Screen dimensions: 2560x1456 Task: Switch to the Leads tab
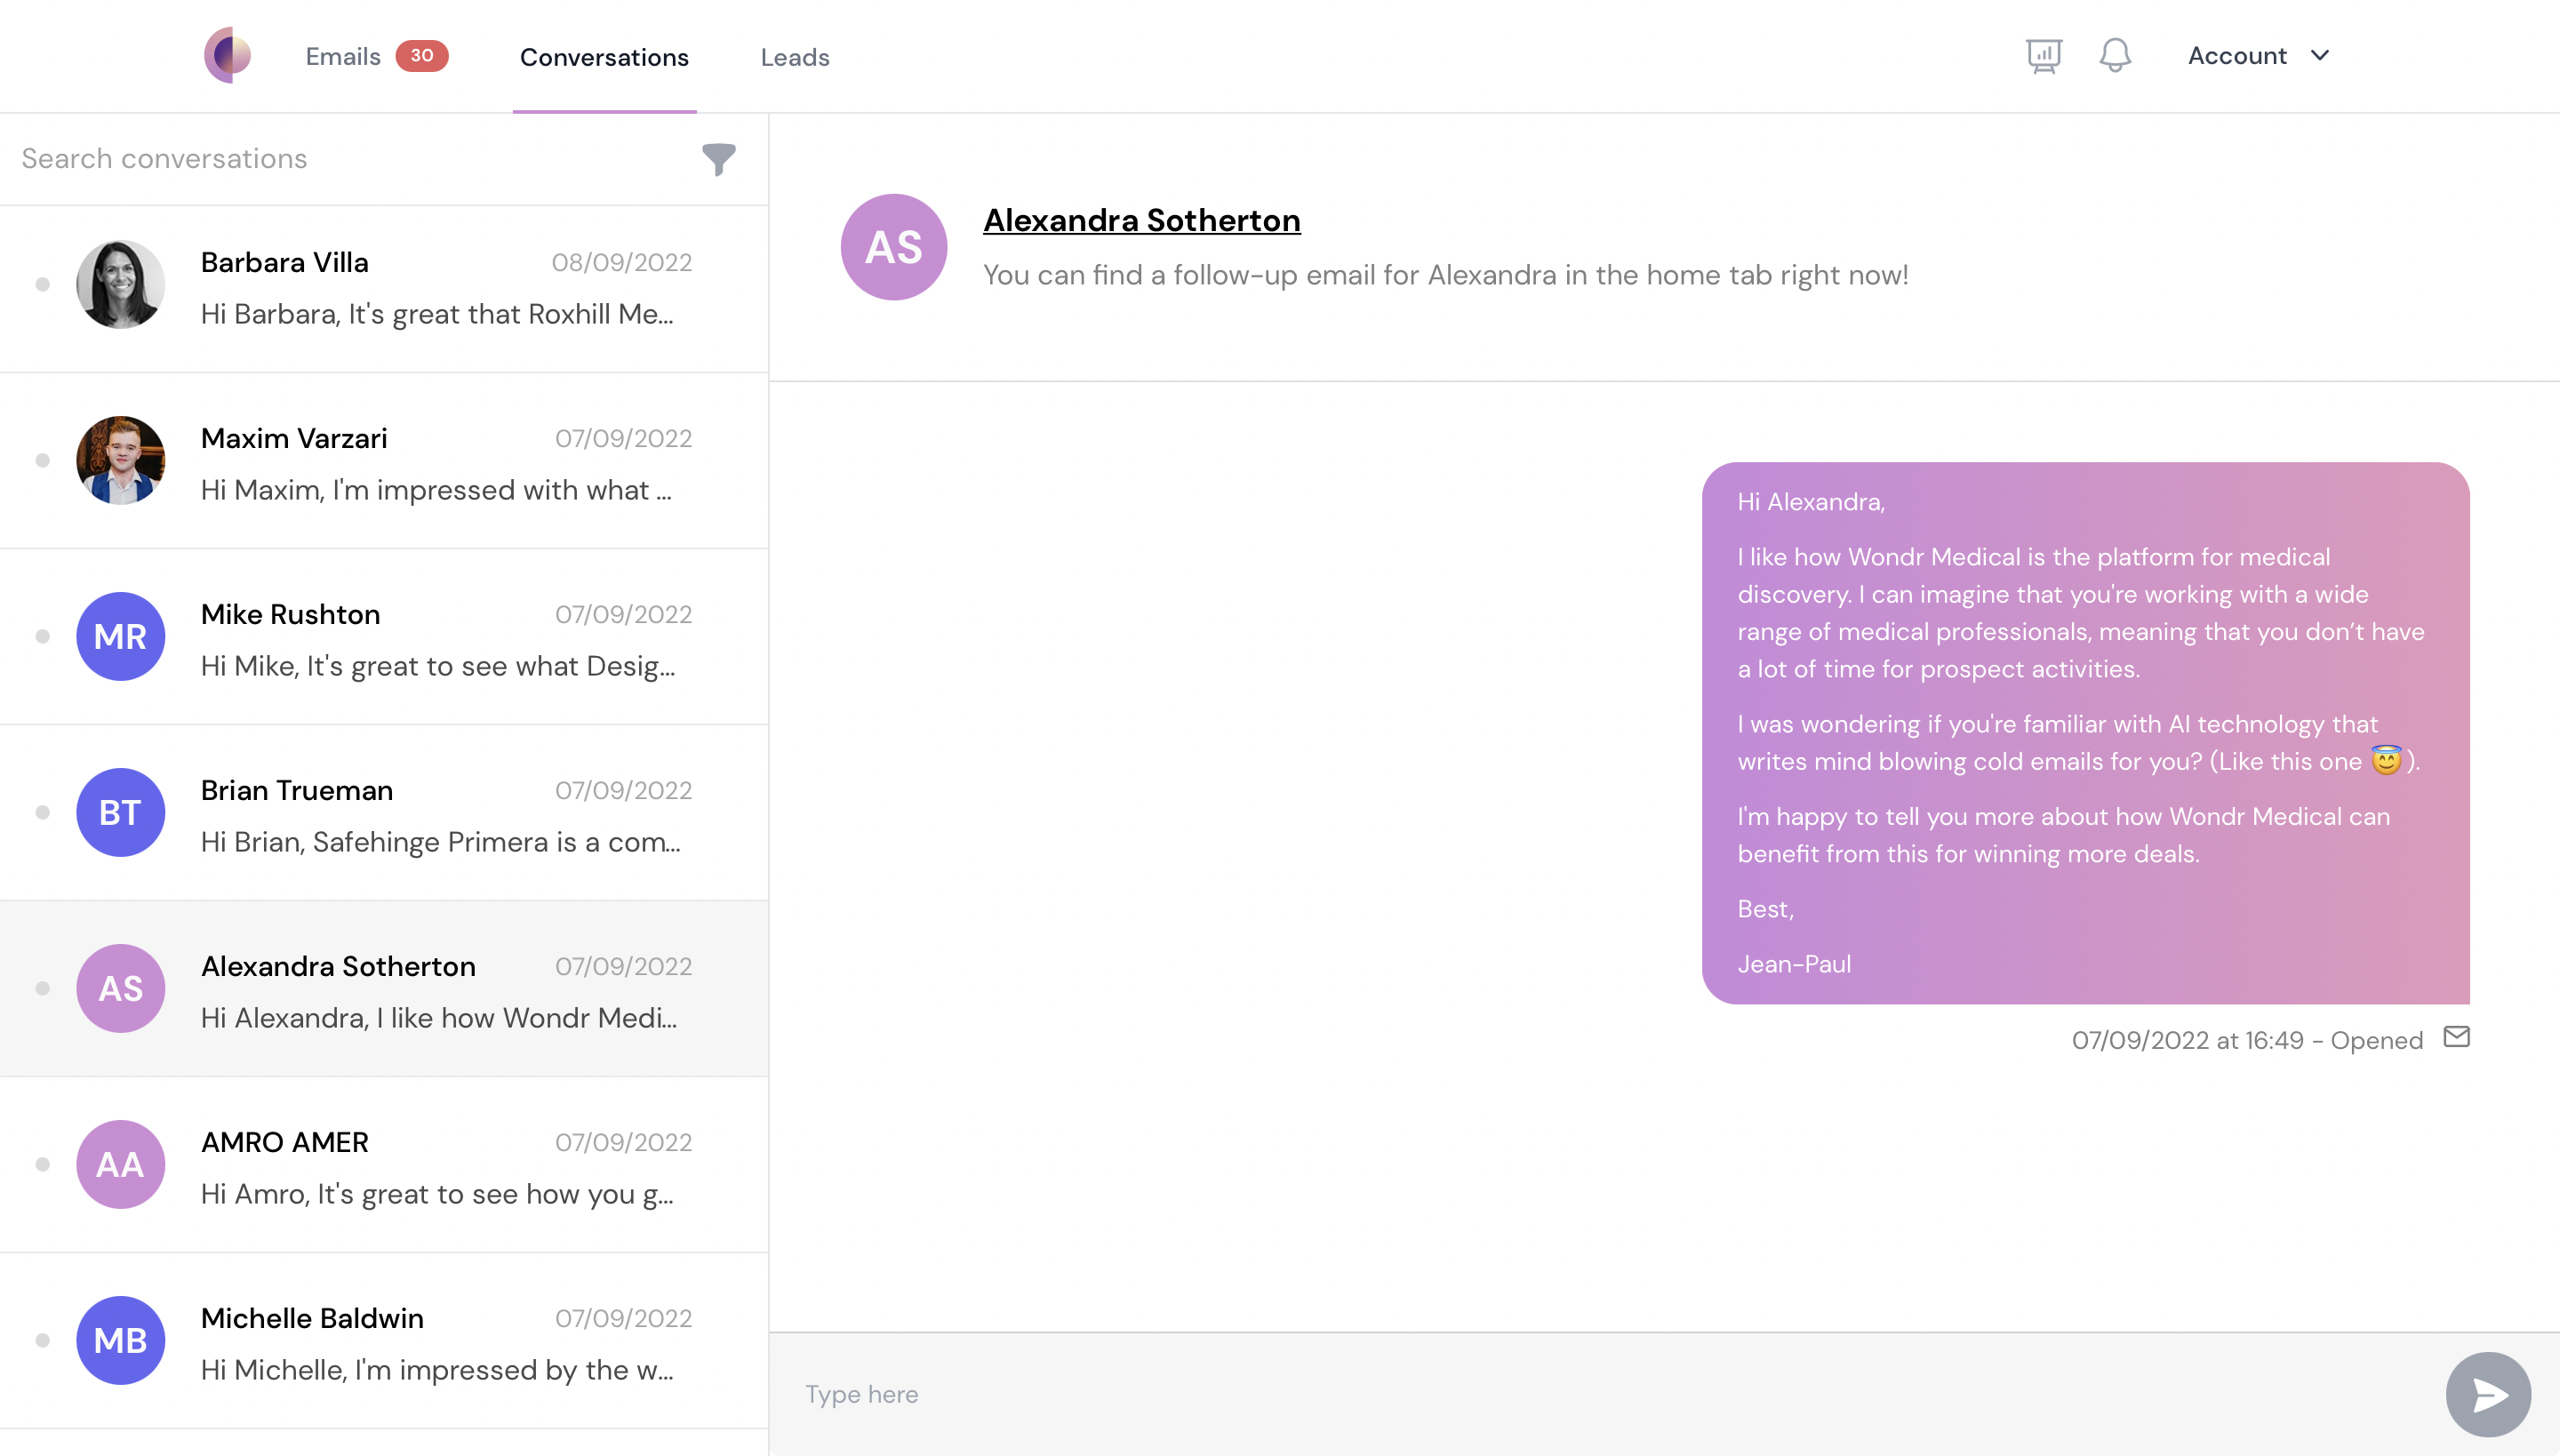click(x=795, y=57)
